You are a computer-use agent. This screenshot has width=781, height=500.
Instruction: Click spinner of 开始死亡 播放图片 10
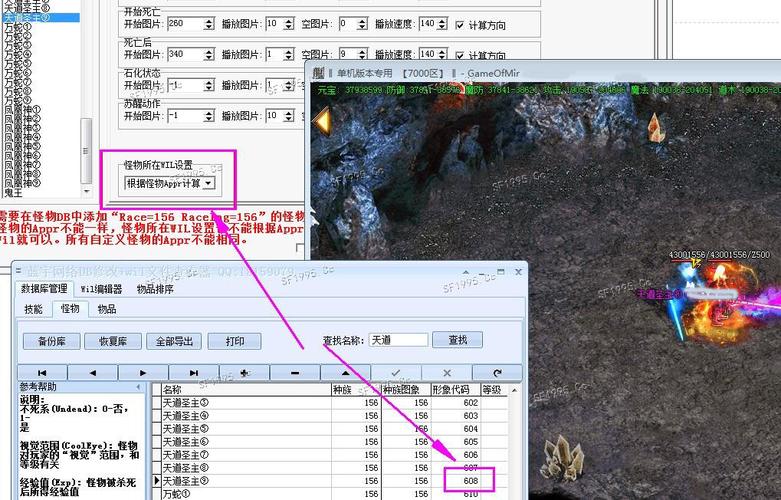(x=288, y=24)
